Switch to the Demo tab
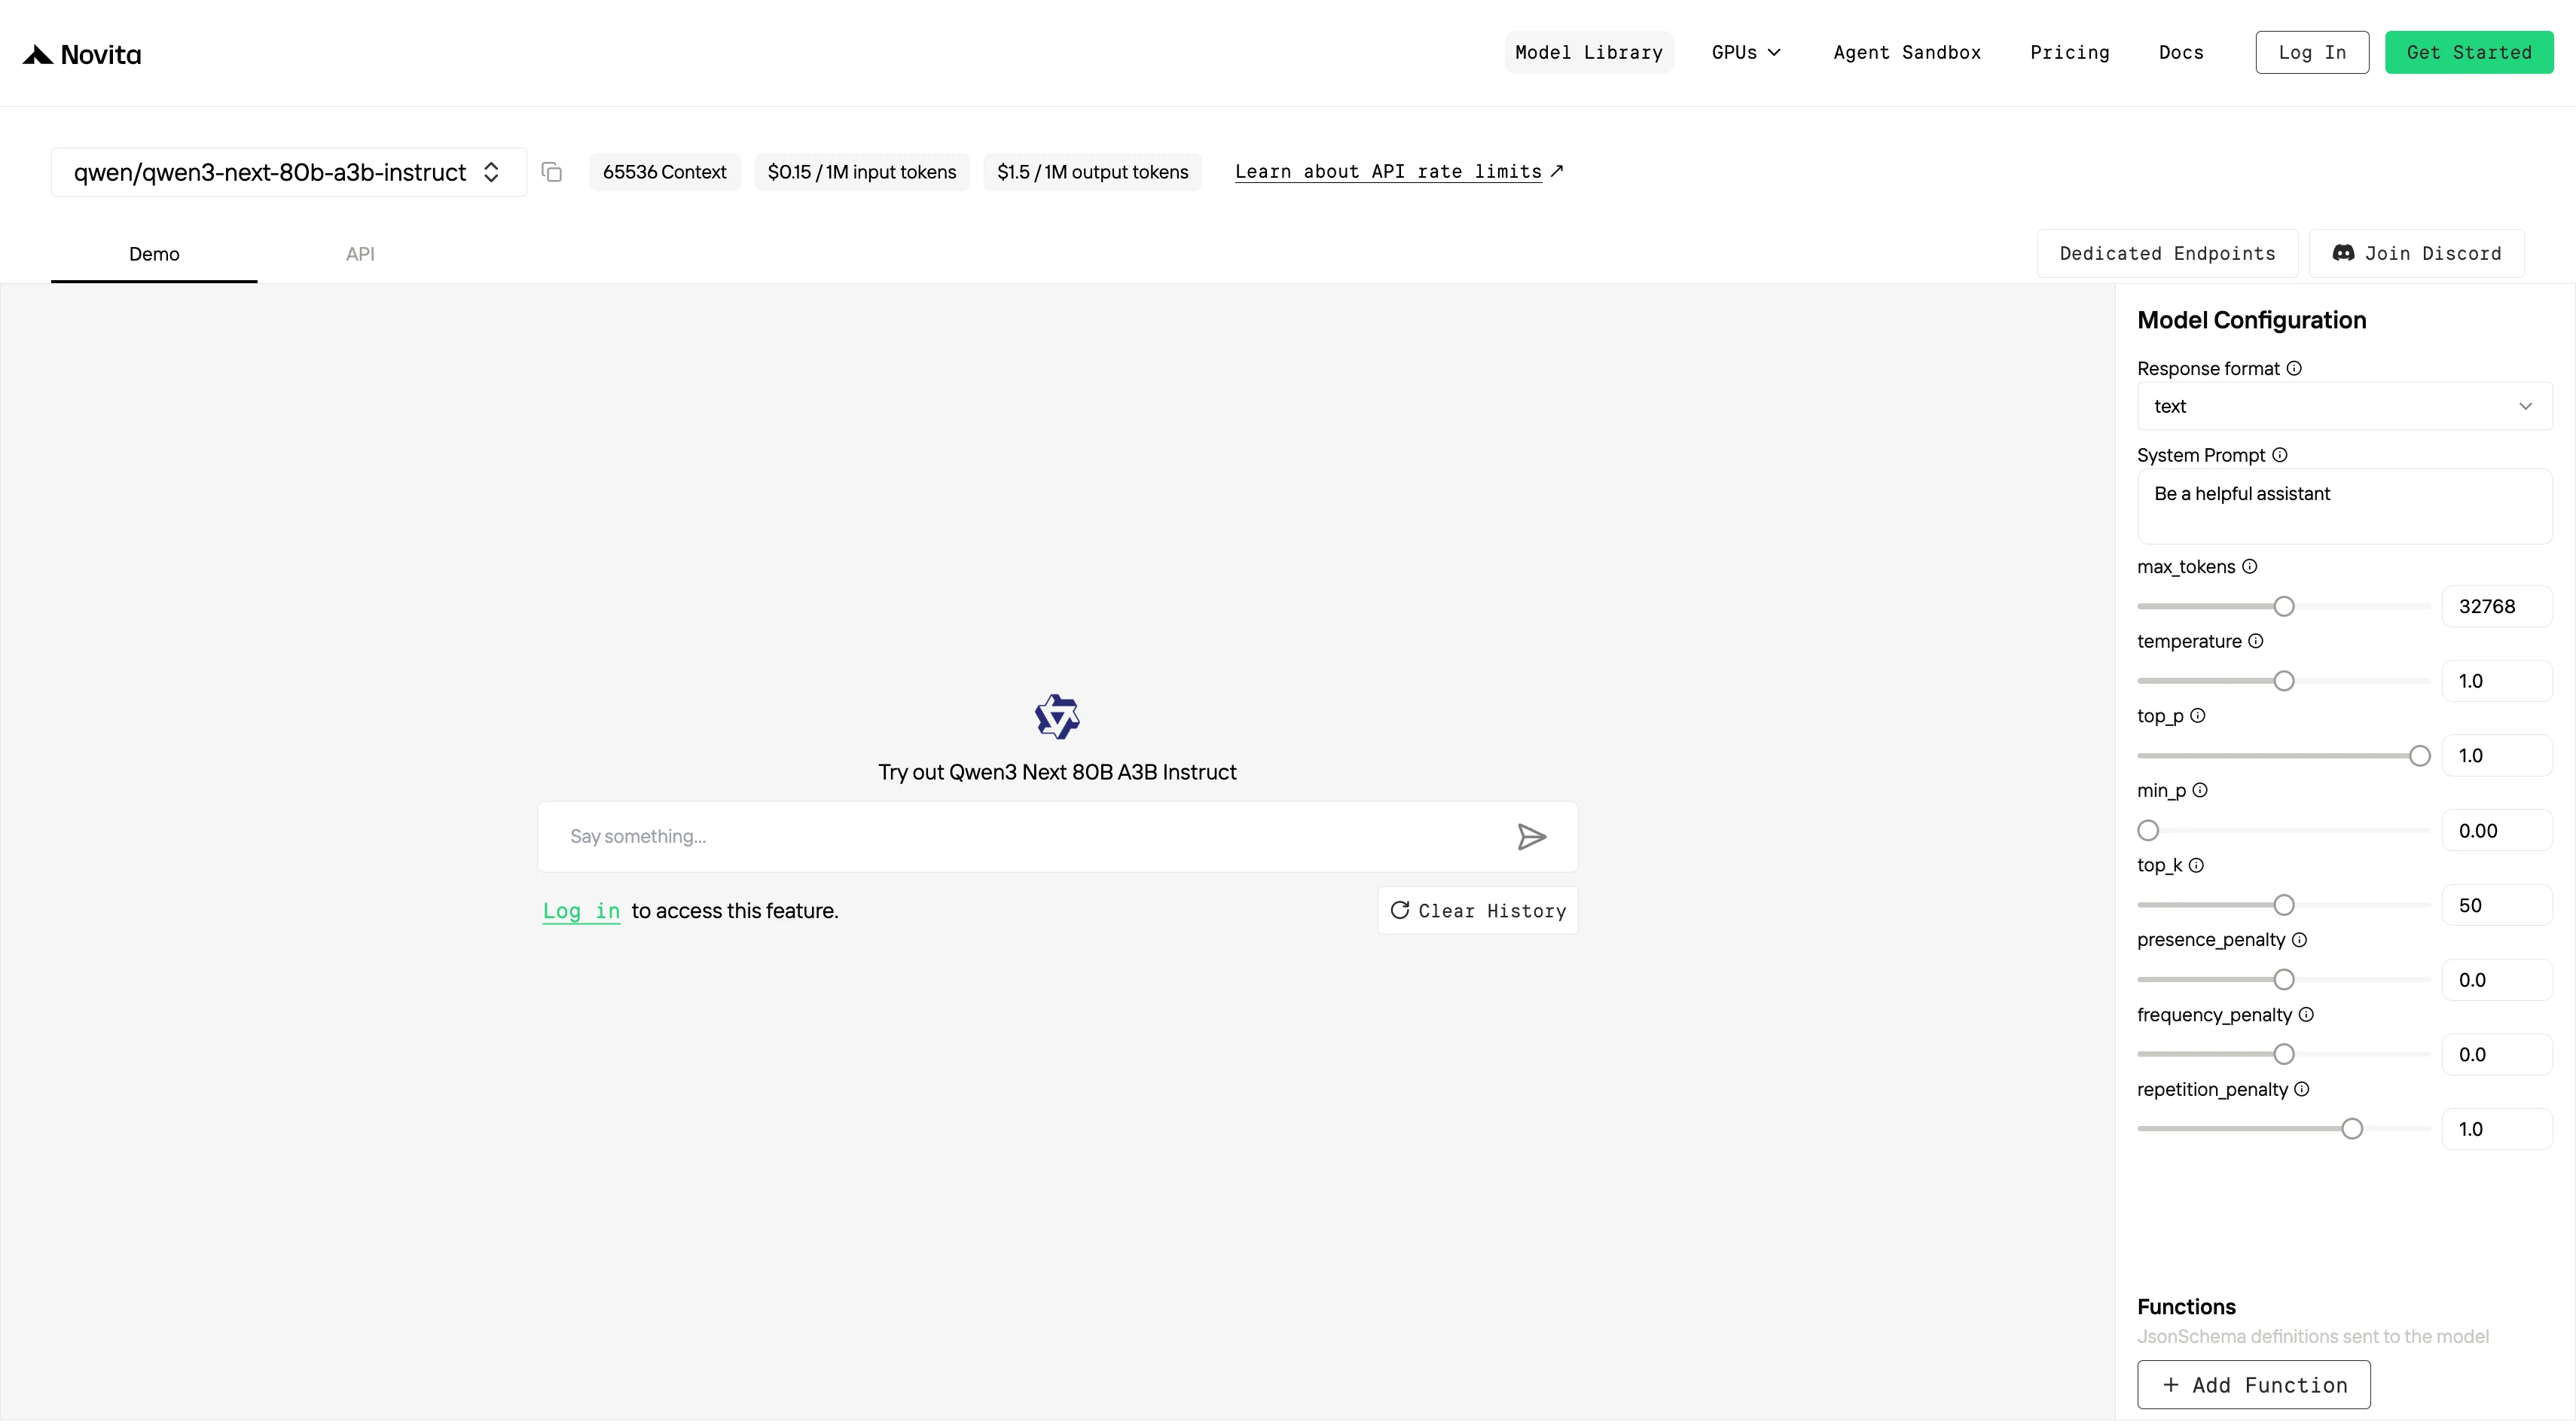This screenshot has width=2576, height=1425. 154,254
